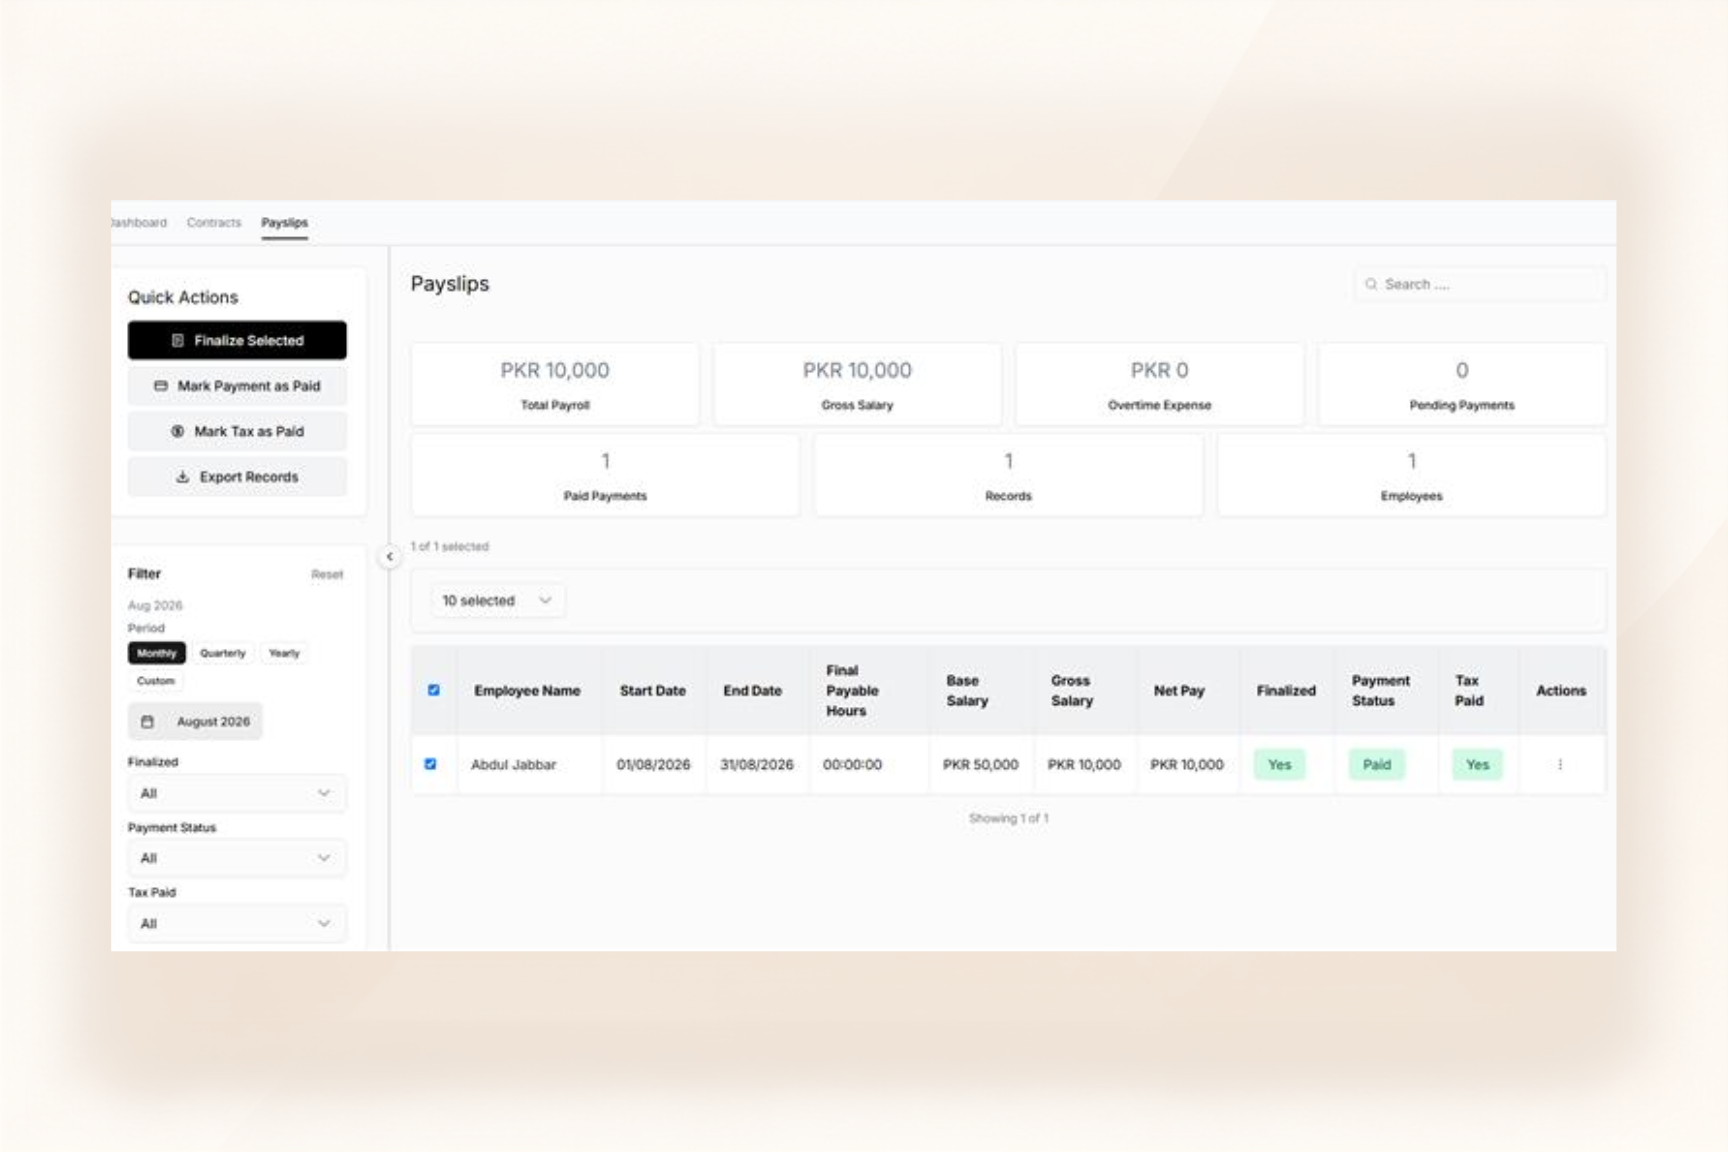Open the three-dot actions menu for Abdul Jabbar
1728x1152 pixels.
click(1560, 765)
